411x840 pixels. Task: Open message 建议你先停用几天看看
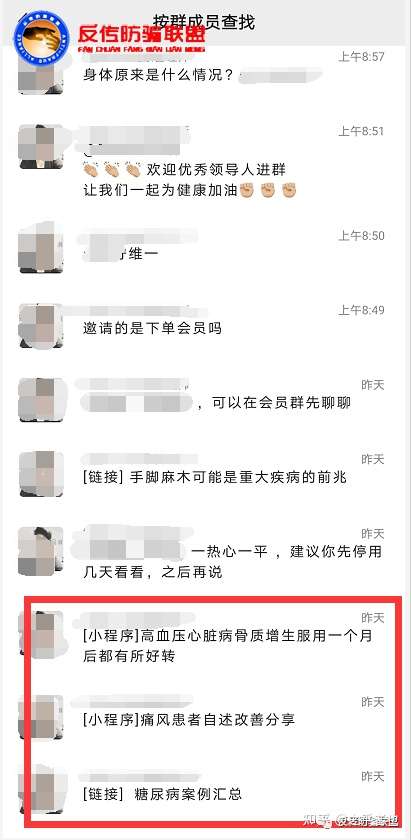pyautogui.click(x=232, y=561)
